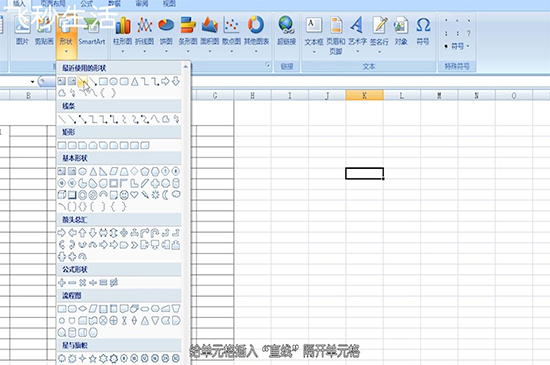Expand the 形状 shapes dropdown button
This screenshot has height=365, width=550.
66,52
